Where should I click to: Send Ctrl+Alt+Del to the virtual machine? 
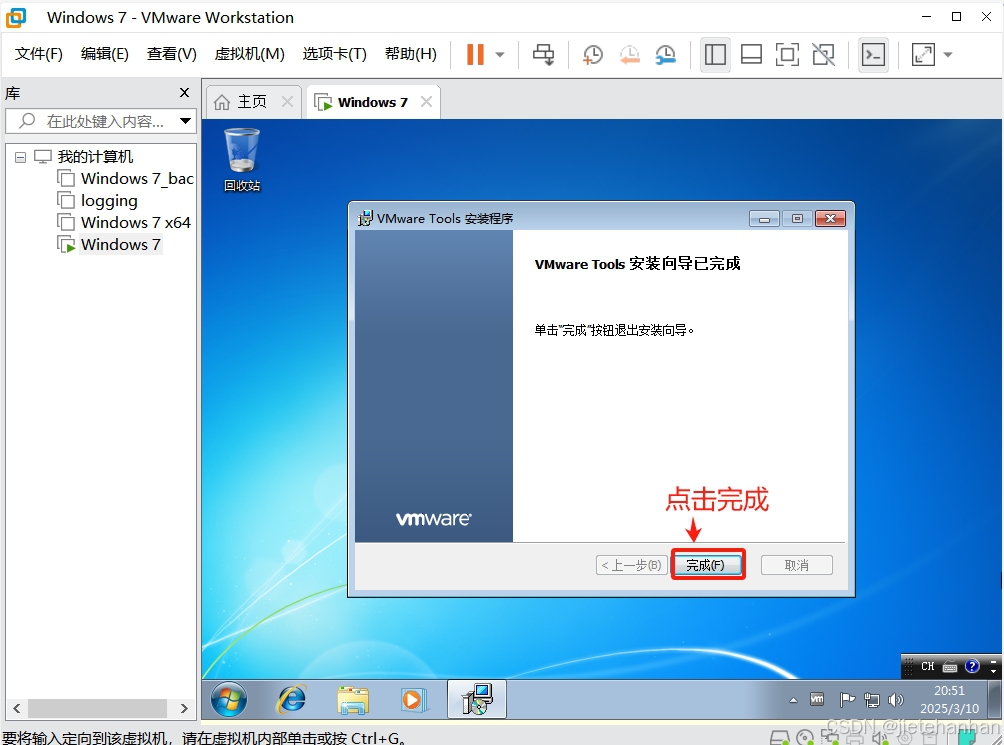544,54
